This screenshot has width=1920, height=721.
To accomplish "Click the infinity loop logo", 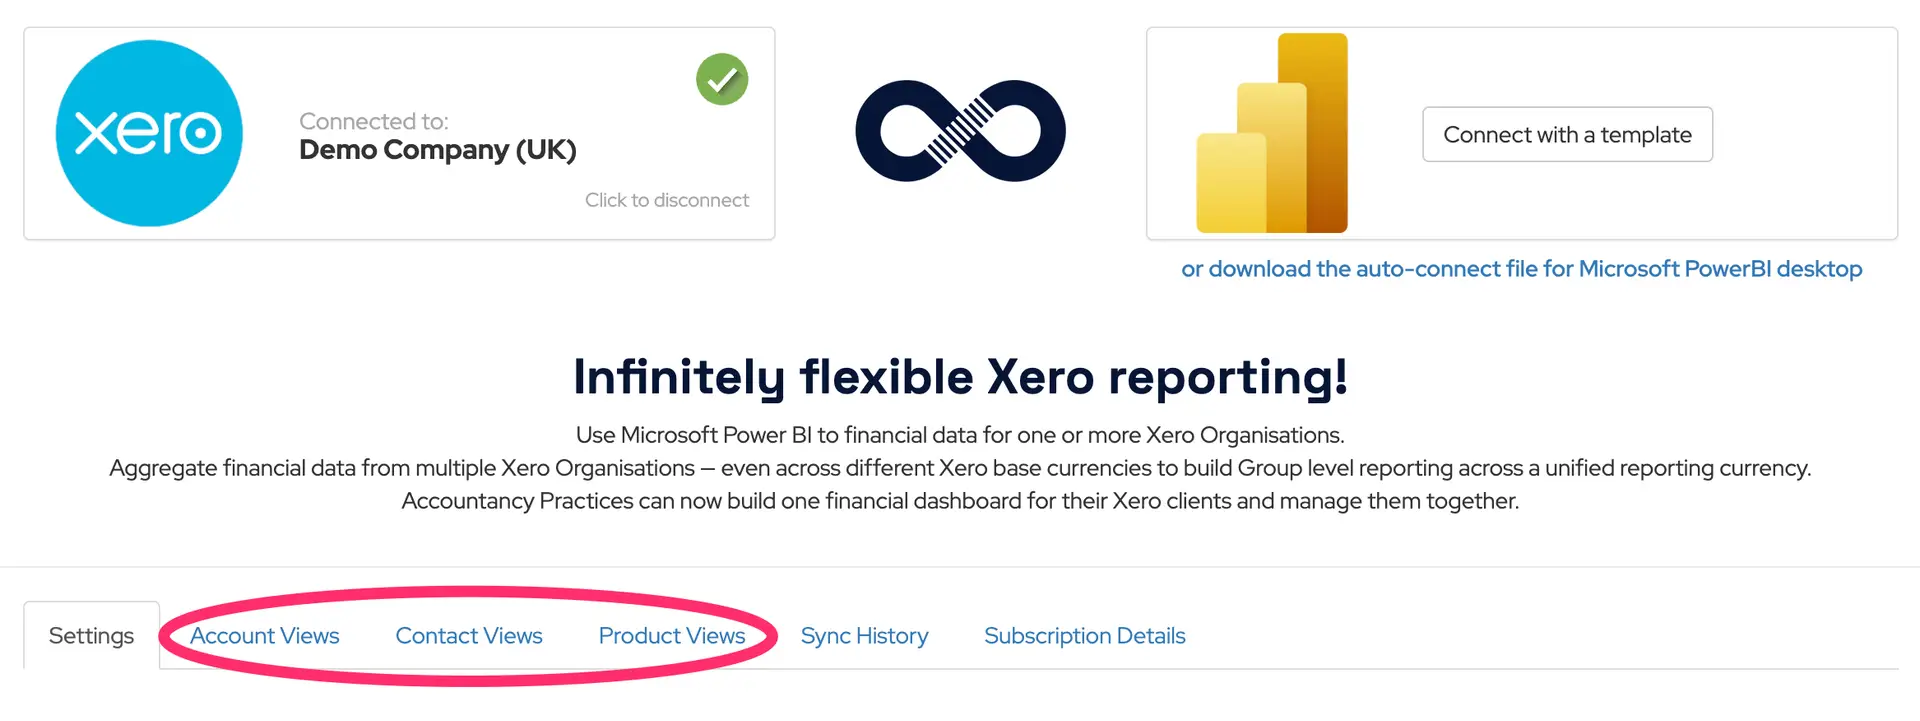I will [960, 131].
